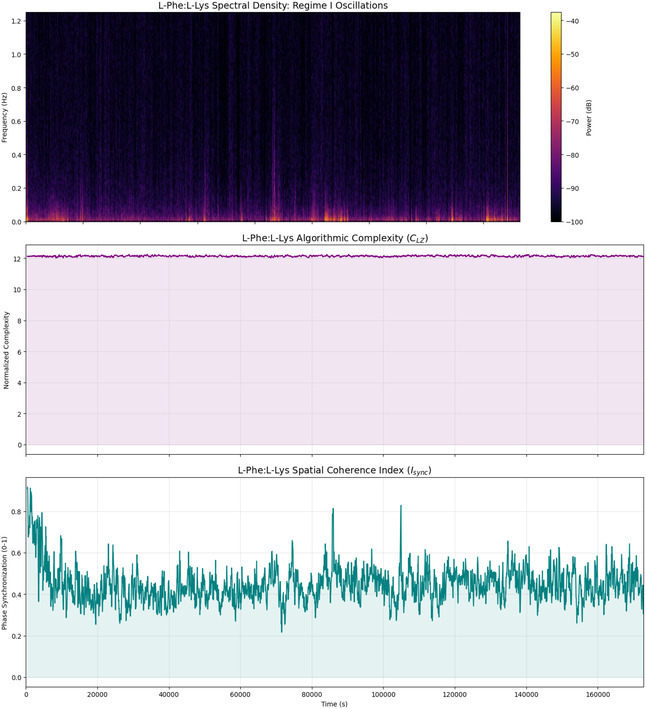Click the -40 colorbar tick label

coord(571,21)
